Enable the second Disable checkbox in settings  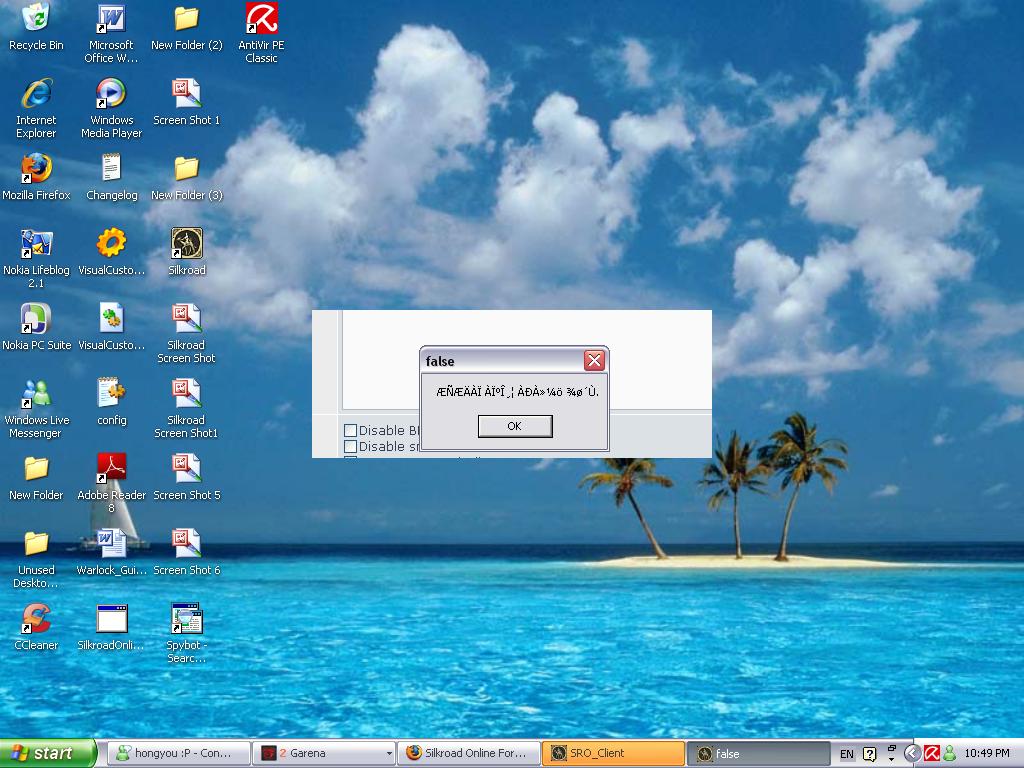351,447
